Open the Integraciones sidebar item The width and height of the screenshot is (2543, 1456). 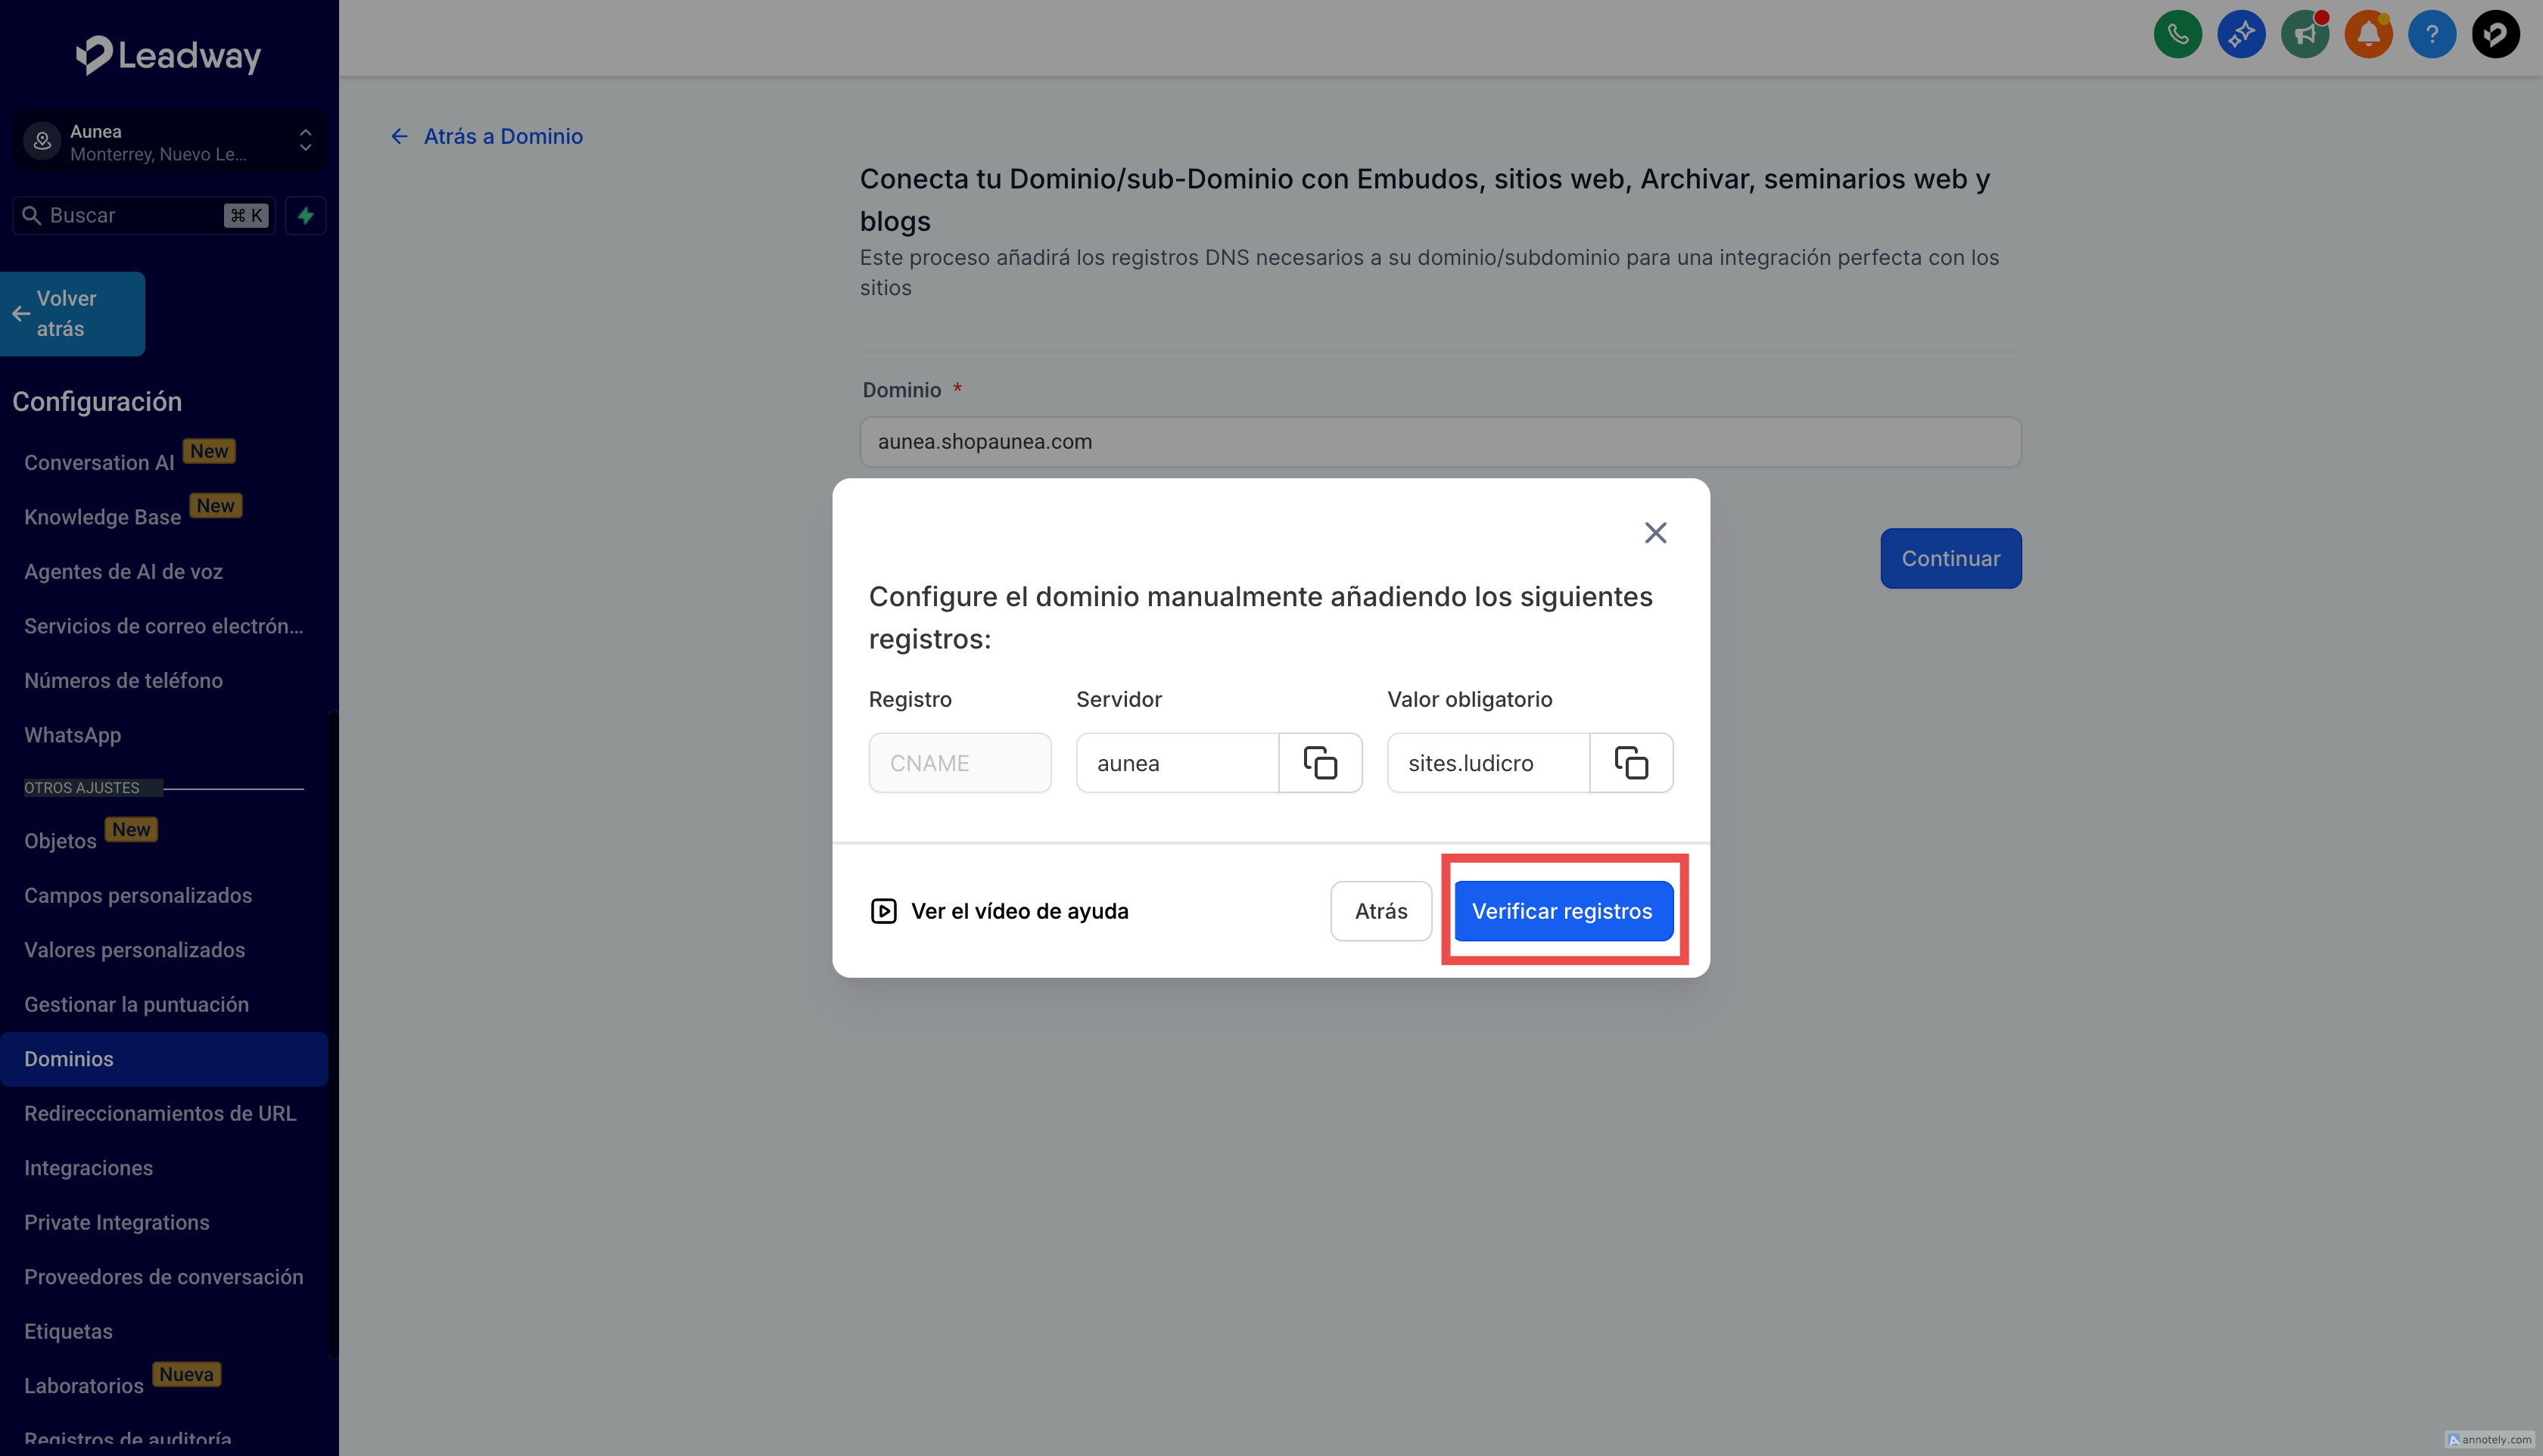tap(88, 1168)
